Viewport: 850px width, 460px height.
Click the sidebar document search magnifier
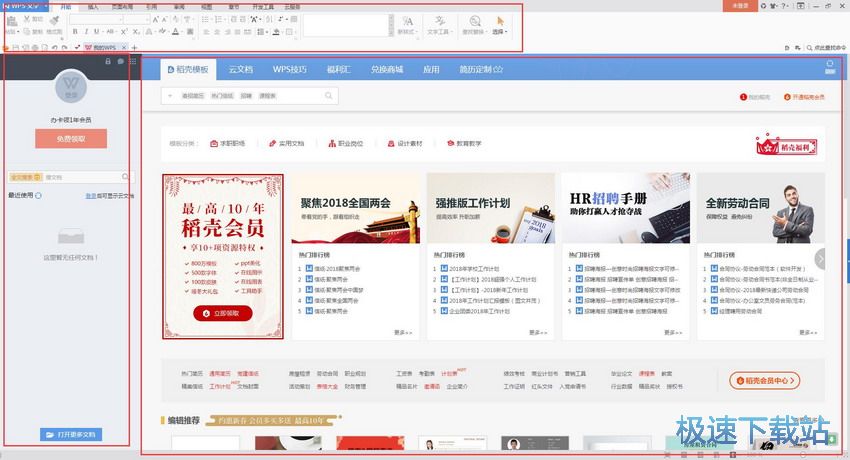125,177
